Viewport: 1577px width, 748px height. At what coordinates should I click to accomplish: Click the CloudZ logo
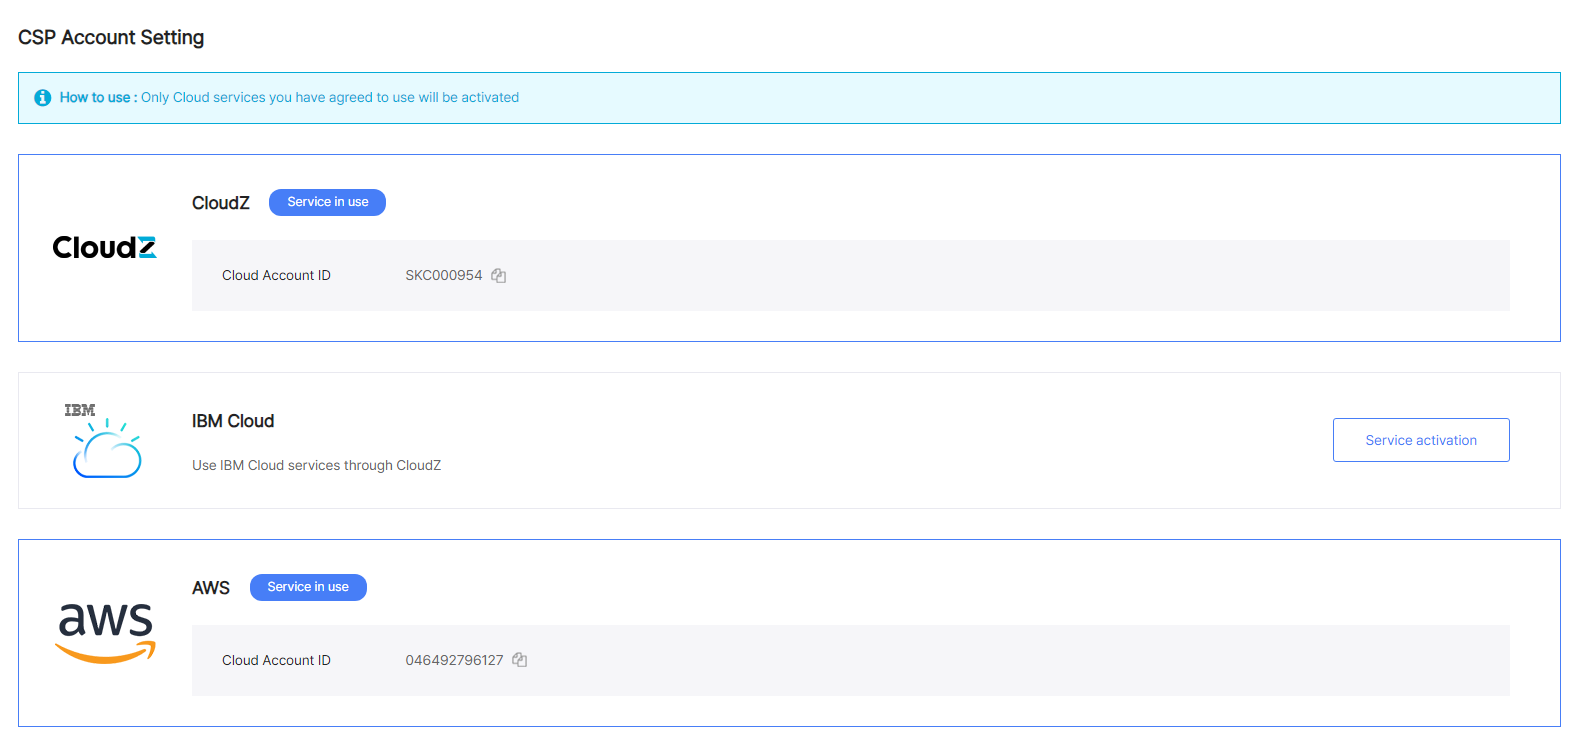(x=105, y=247)
